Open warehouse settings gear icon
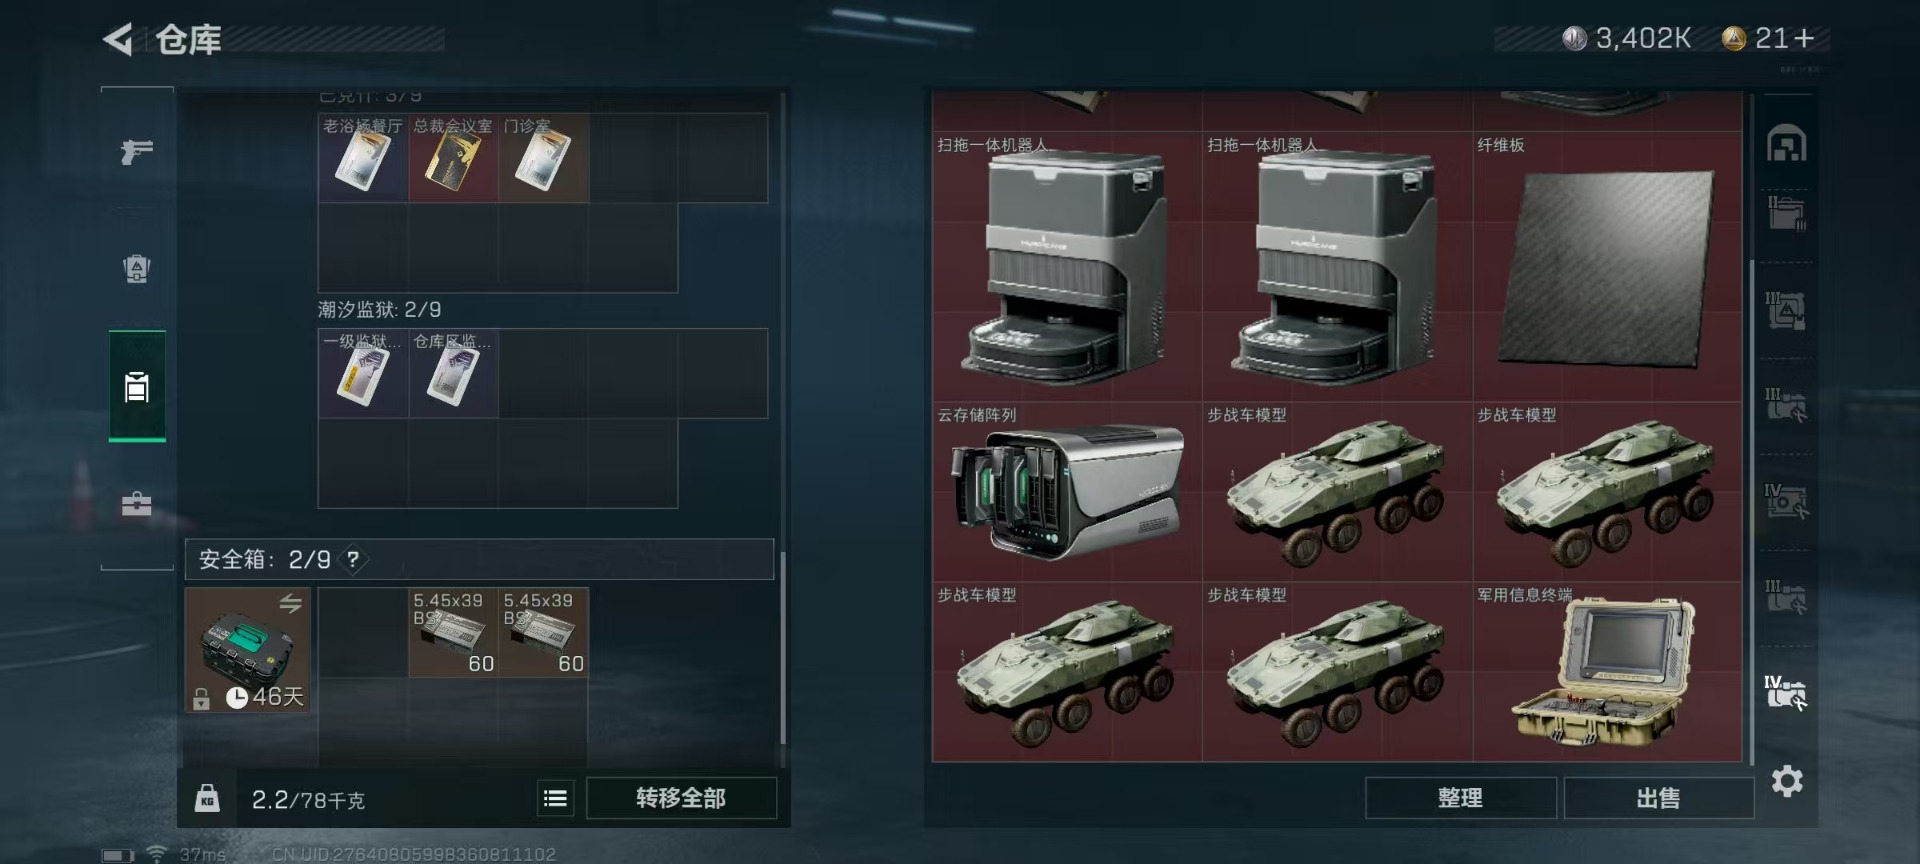Viewport: 1920px width, 864px height. pyautogui.click(x=1787, y=781)
